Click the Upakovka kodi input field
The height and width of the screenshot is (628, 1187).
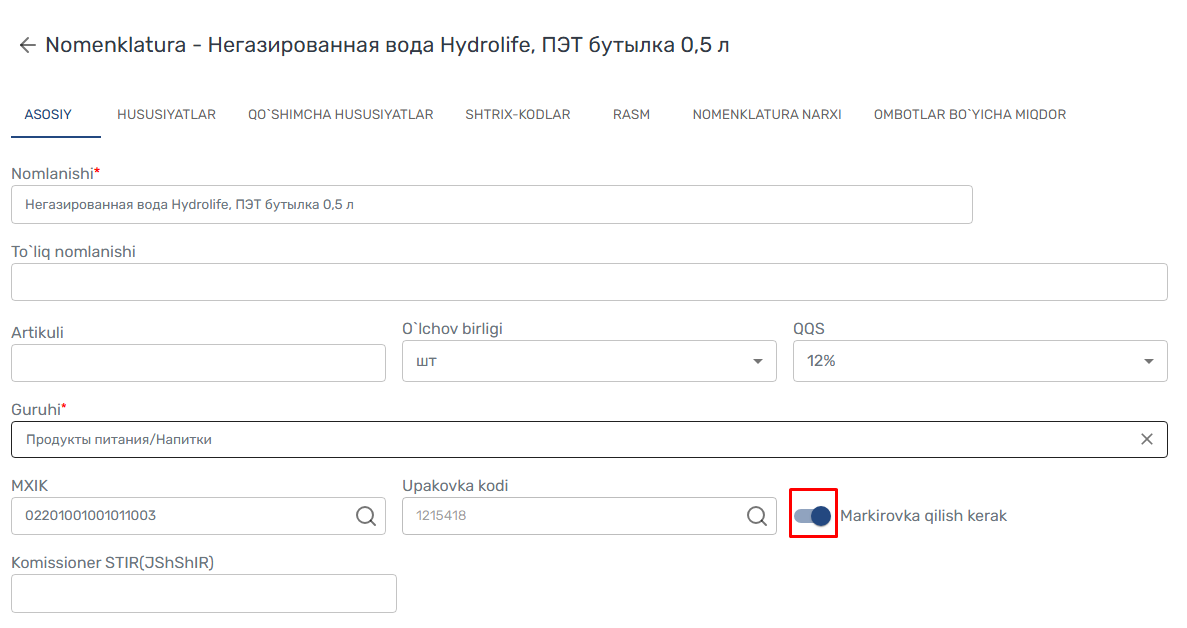pos(589,516)
